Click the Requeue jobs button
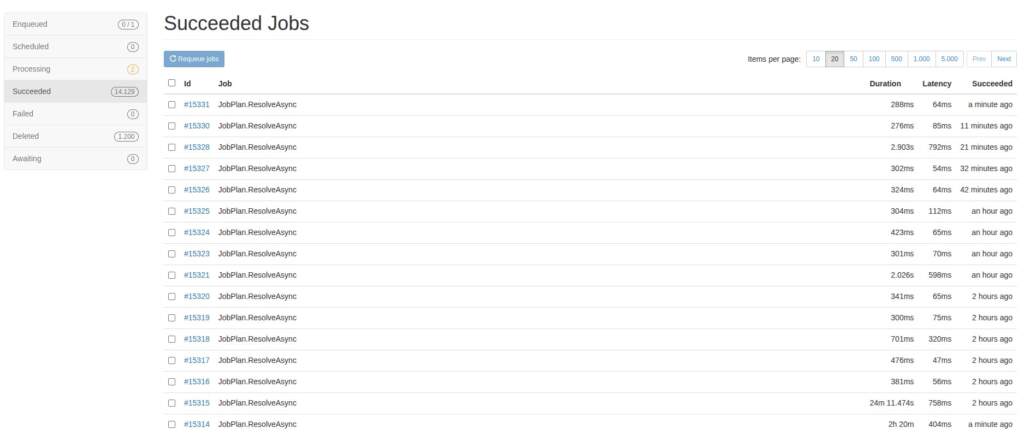Screen dimensions: 1024x434 (194, 59)
